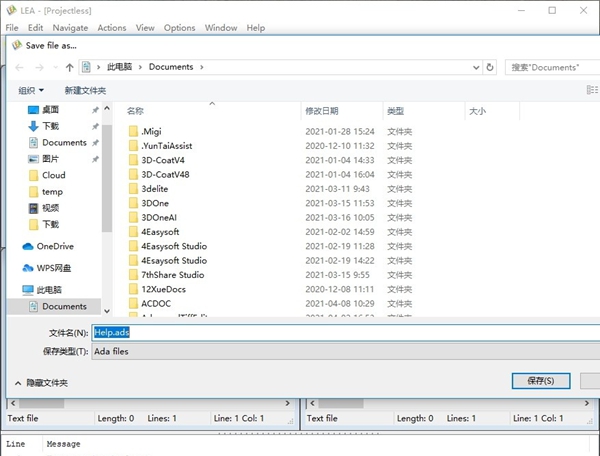Select the 12XueDocs folder icon
Viewport: 600px width, 456px height.
point(133,289)
